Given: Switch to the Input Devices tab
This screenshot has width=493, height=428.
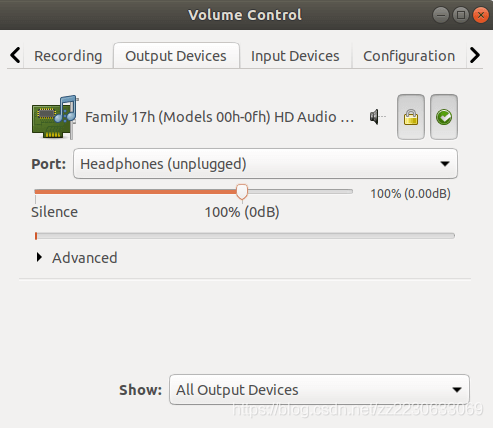Looking at the screenshot, I should click(295, 56).
